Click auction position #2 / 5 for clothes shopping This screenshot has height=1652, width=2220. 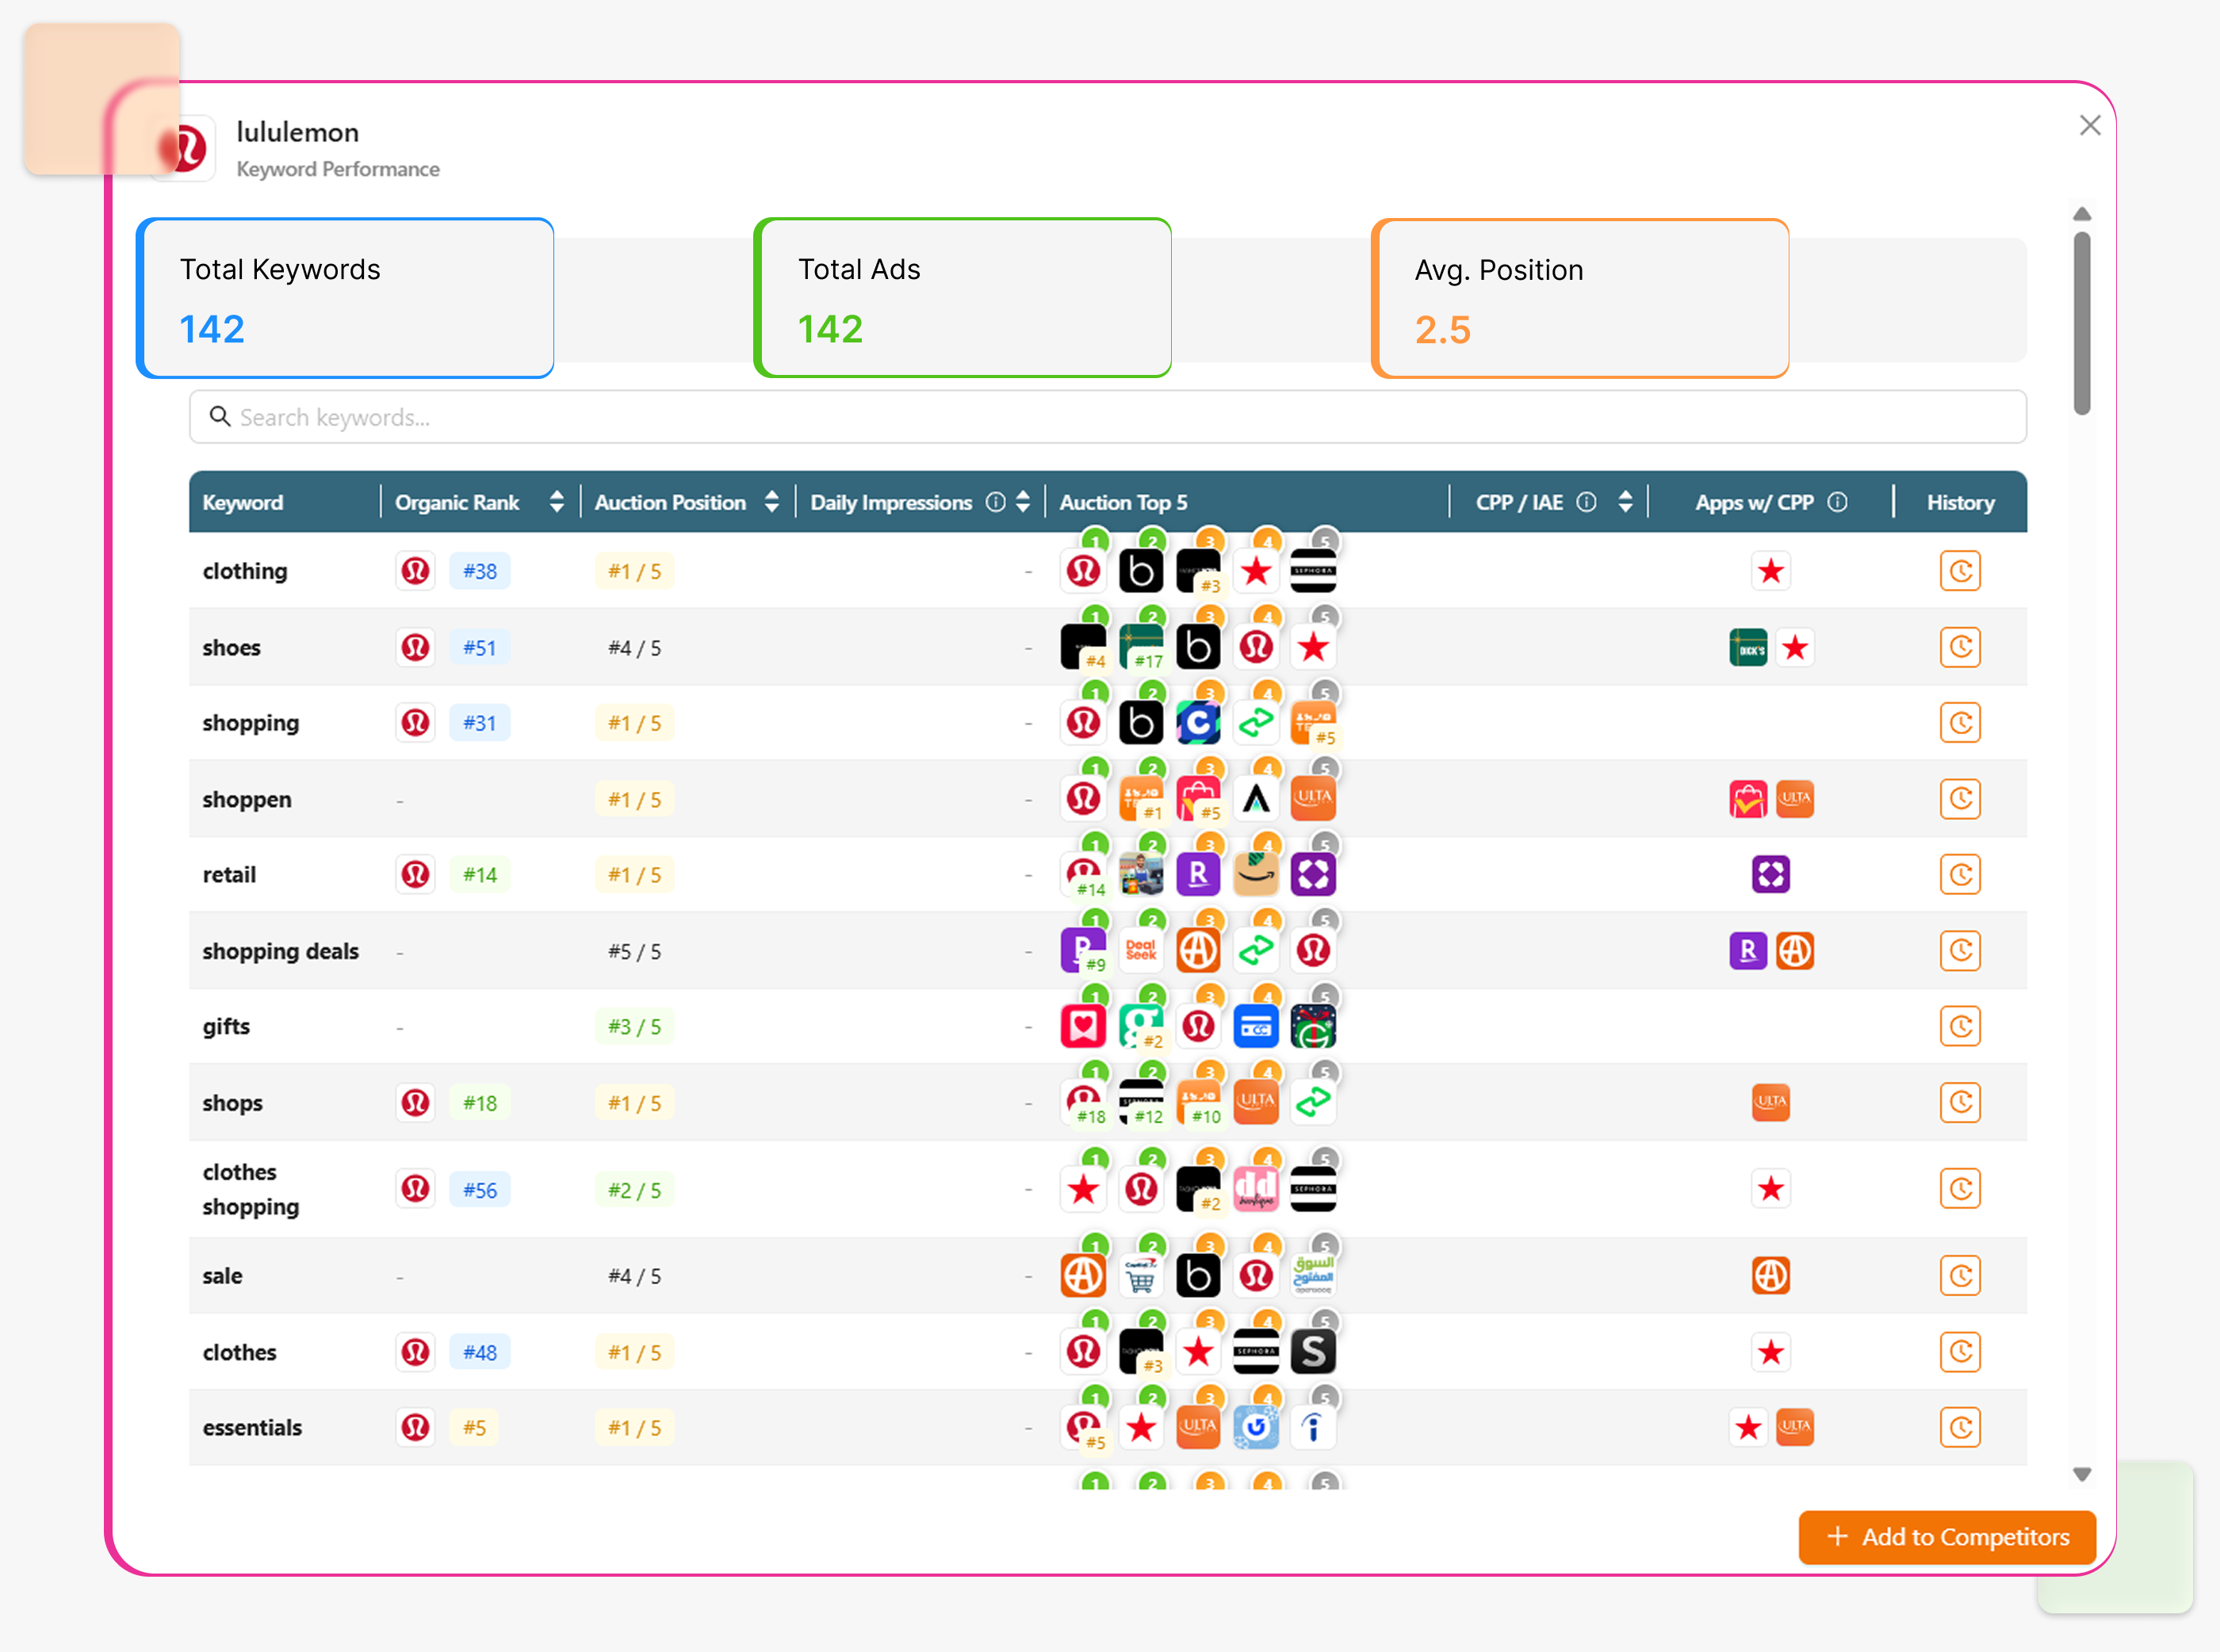point(635,1190)
